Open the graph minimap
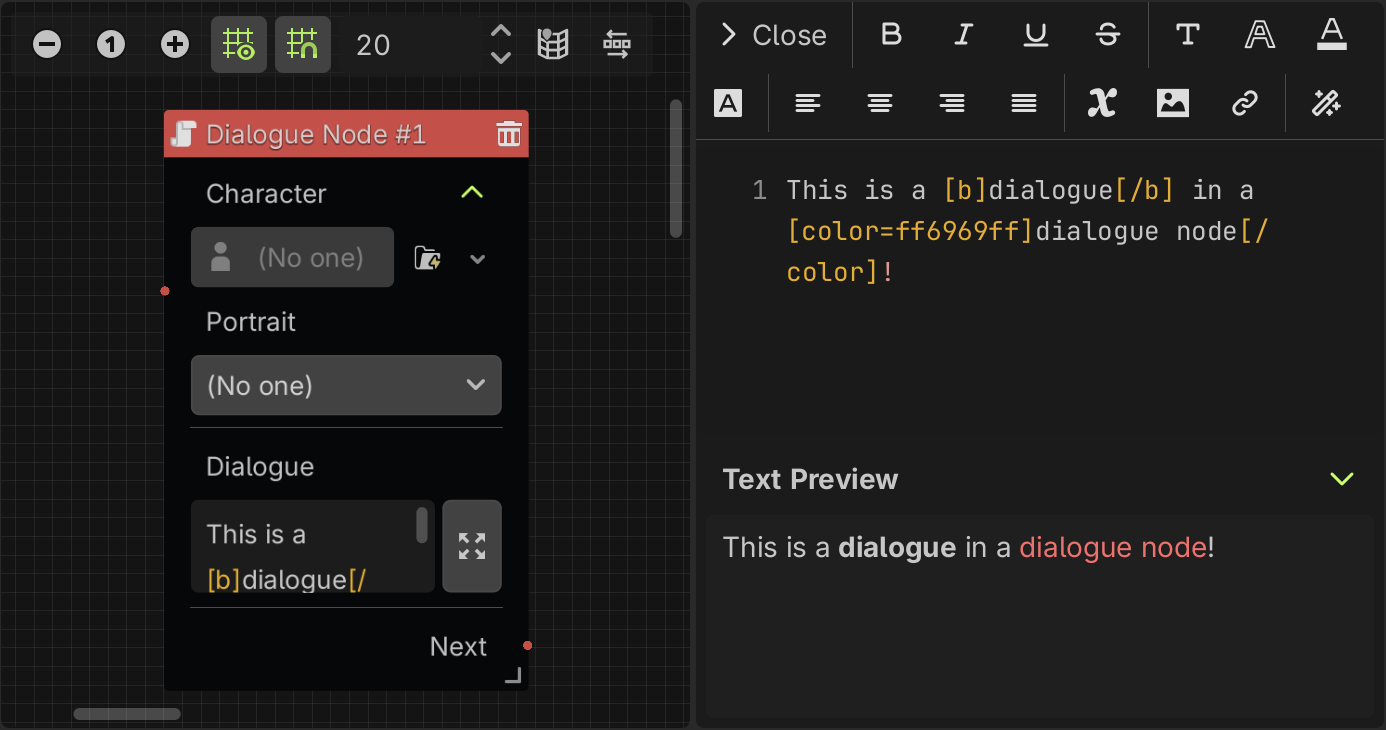The width and height of the screenshot is (1386, 730). (553, 44)
